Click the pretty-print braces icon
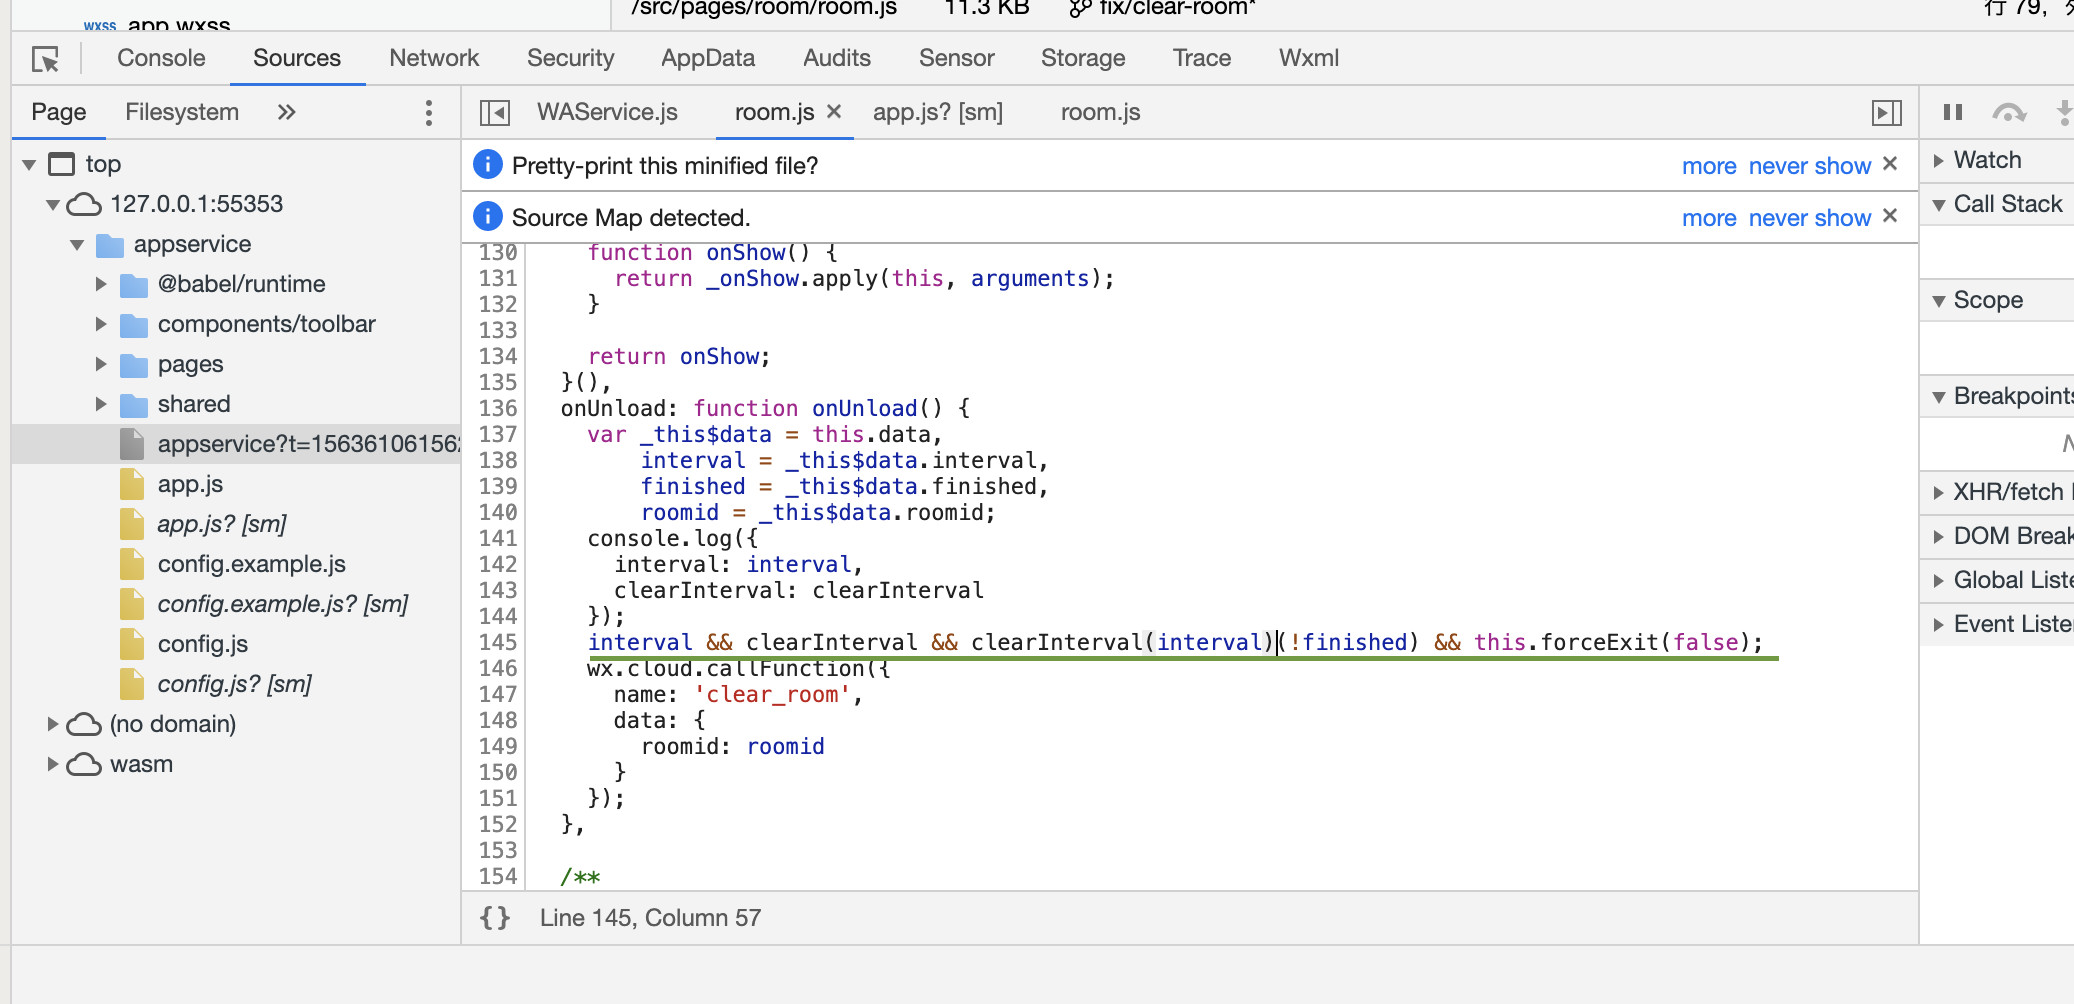This screenshot has width=2074, height=1004. click(x=495, y=918)
